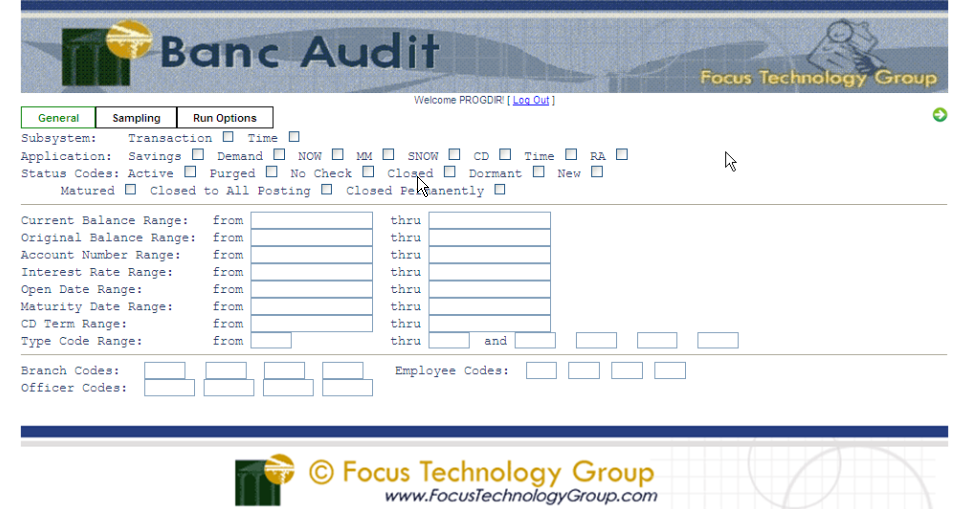Click the fourth Branch Codes field
Screen dimensions: 958x509
[343, 370]
